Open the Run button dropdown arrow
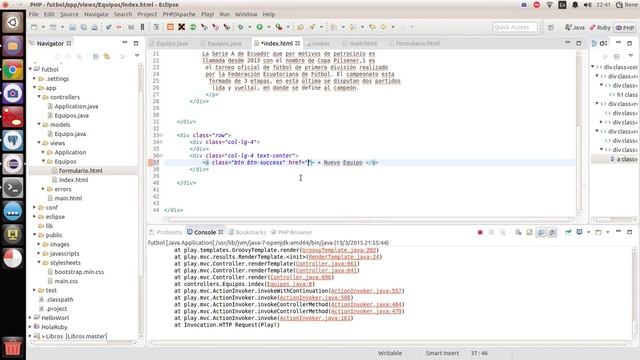640x360 pixels. tap(269, 27)
